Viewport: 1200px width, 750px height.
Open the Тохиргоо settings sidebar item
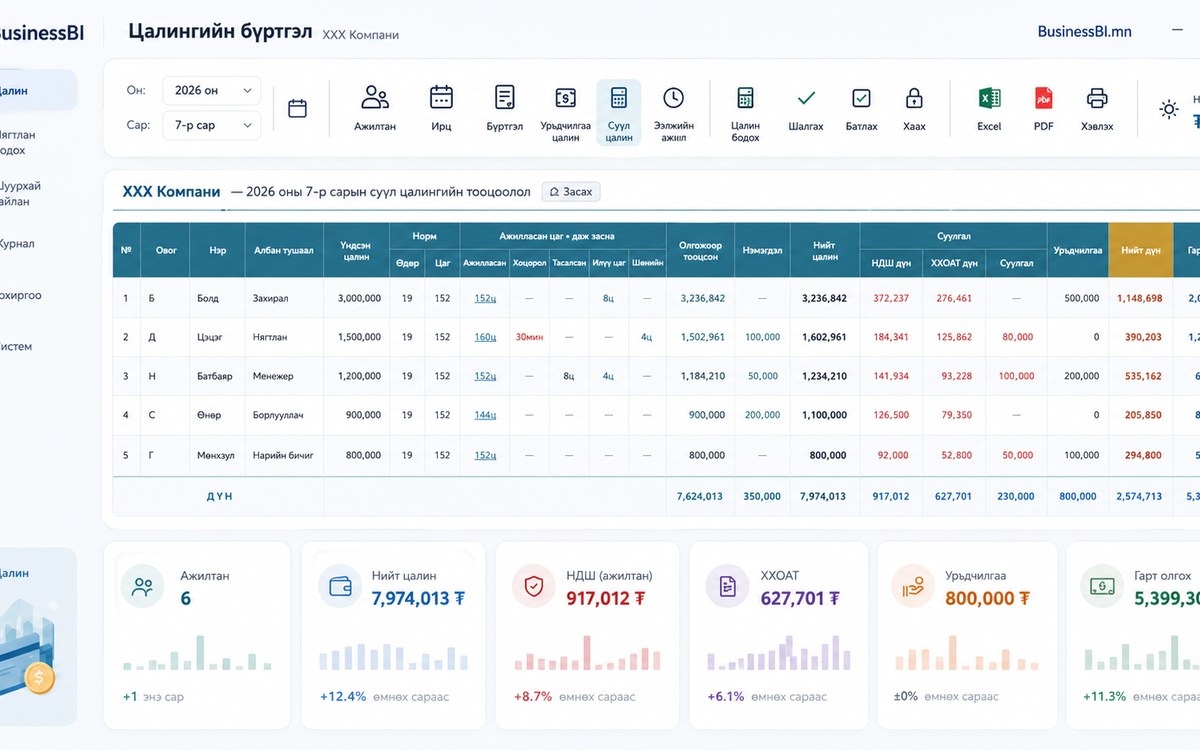coord(20,296)
